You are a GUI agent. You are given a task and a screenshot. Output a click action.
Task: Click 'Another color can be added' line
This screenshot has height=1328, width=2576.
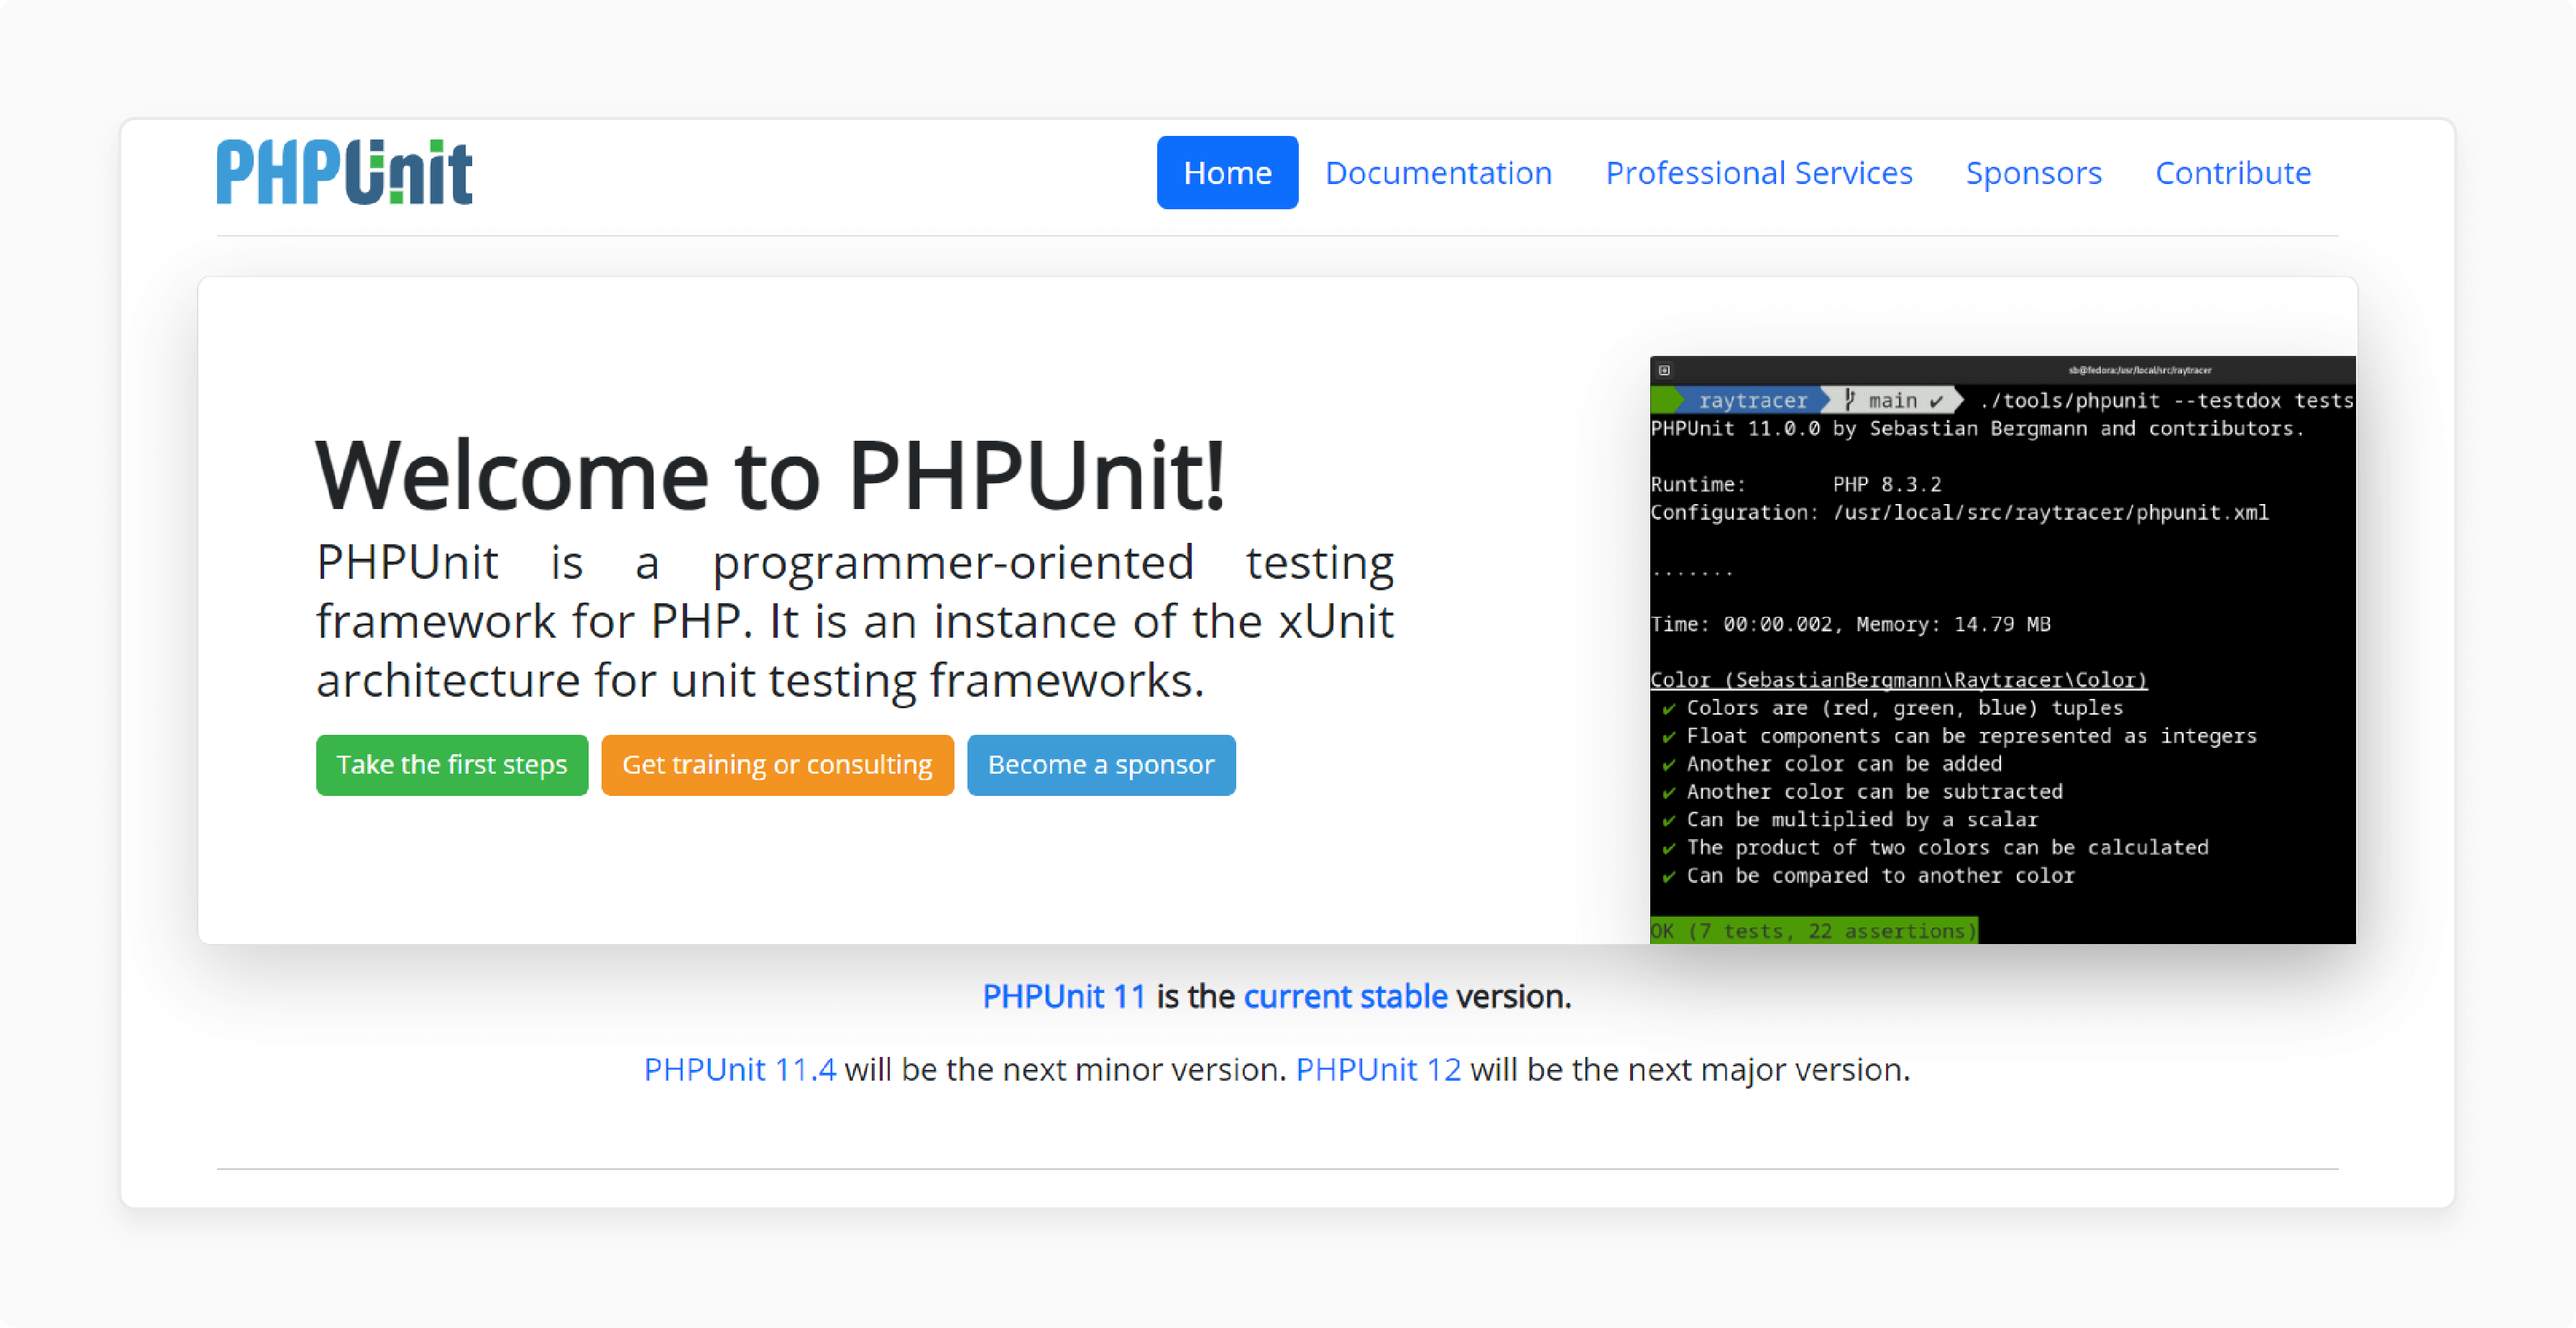[x=1831, y=764]
